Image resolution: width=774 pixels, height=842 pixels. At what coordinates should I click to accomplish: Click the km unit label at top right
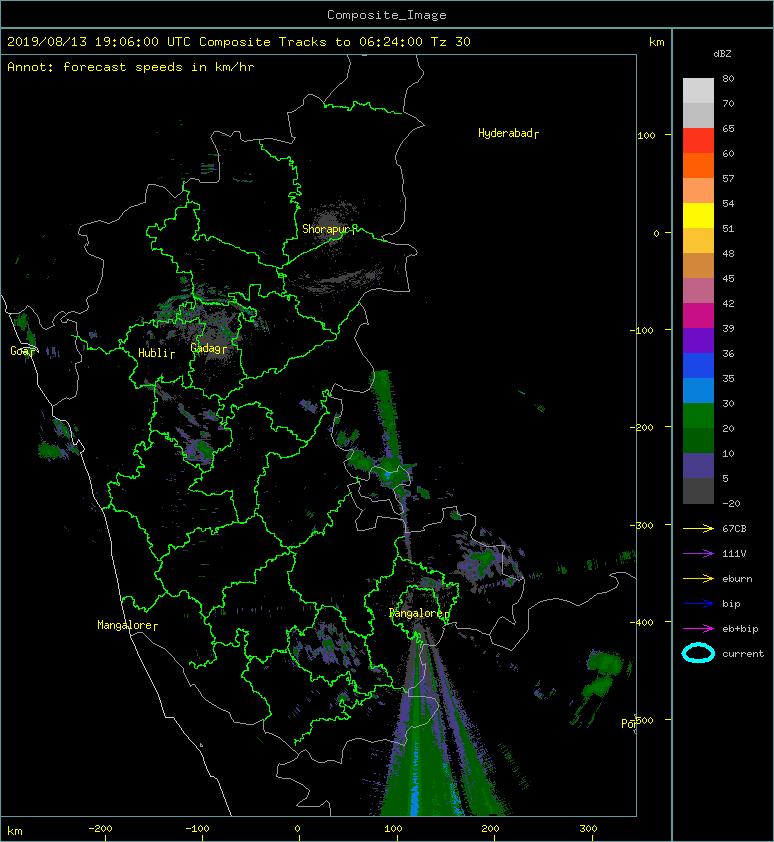tap(656, 42)
